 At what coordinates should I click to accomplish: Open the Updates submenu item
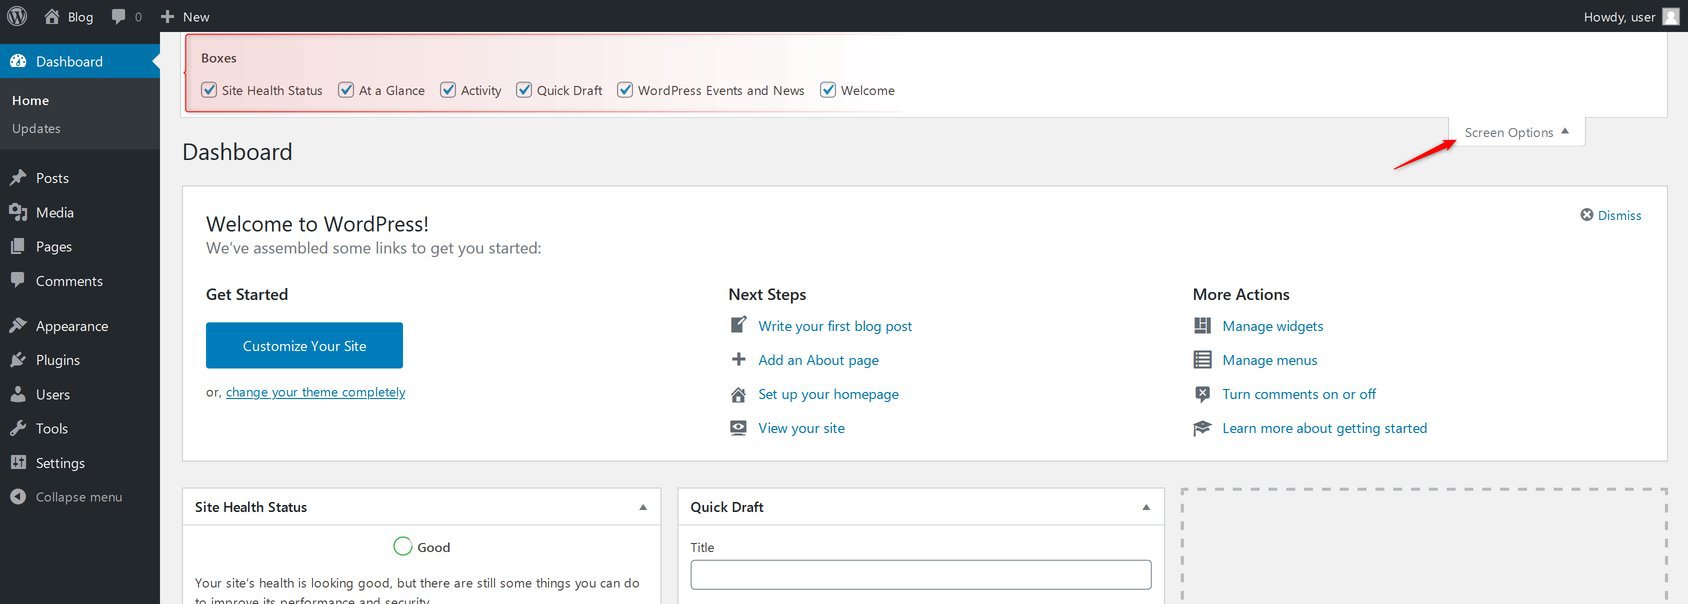tap(36, 129)
